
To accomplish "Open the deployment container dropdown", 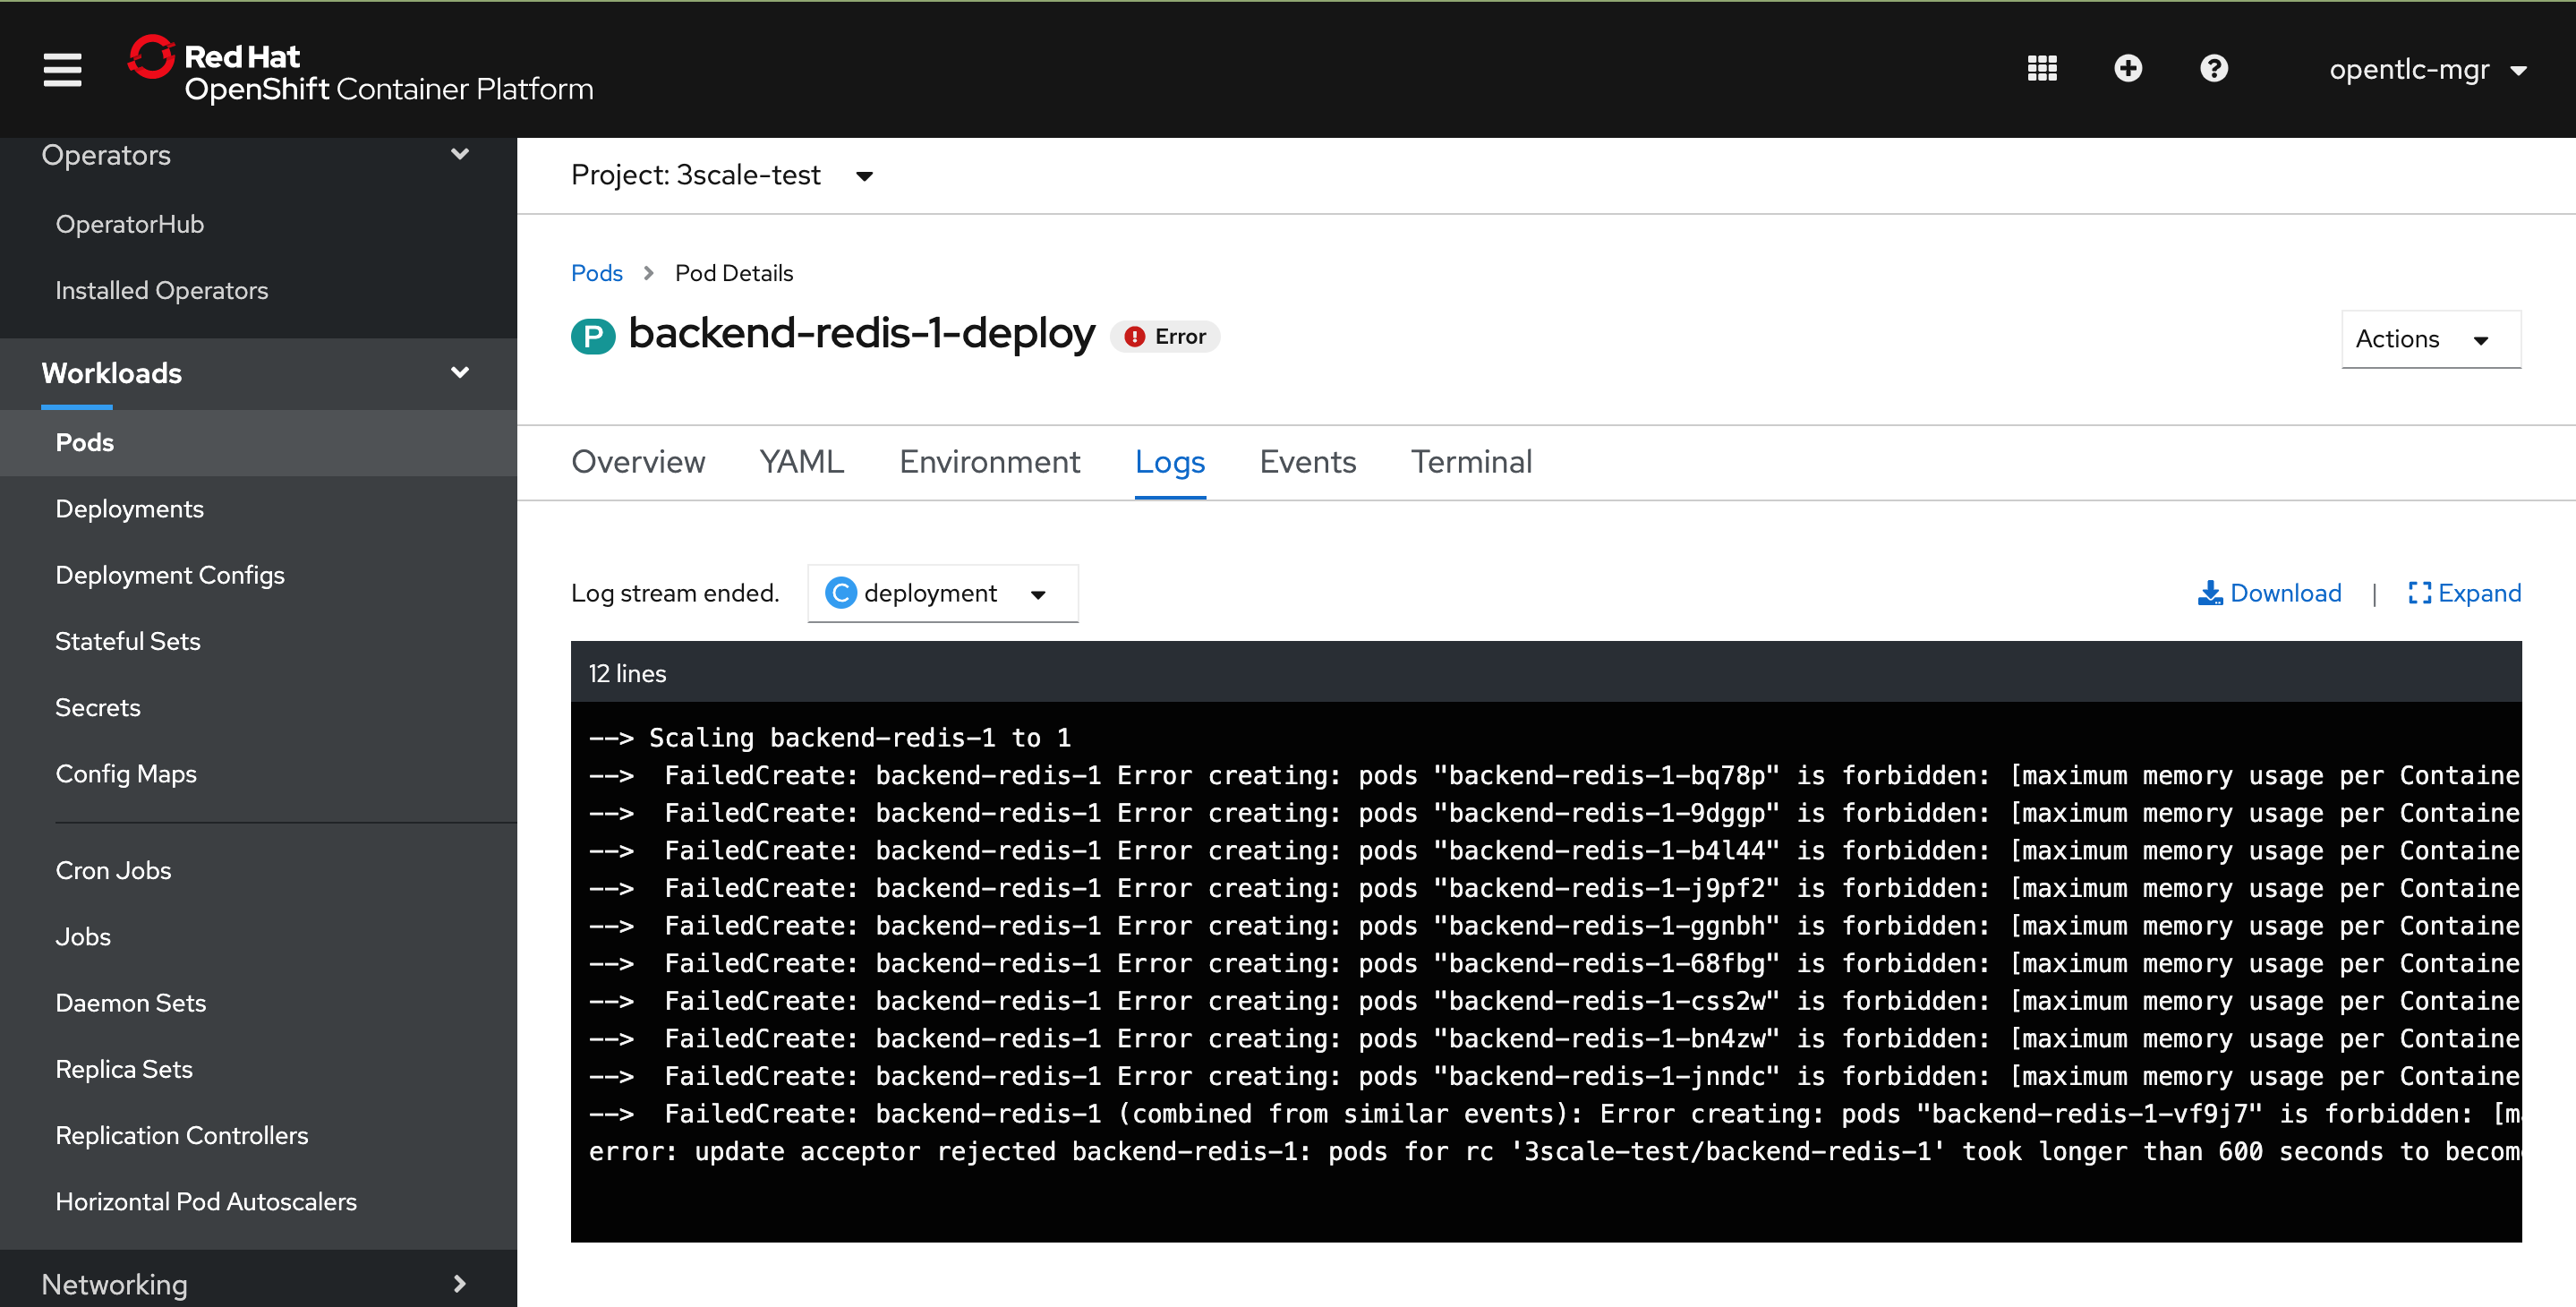I will 942,593.
